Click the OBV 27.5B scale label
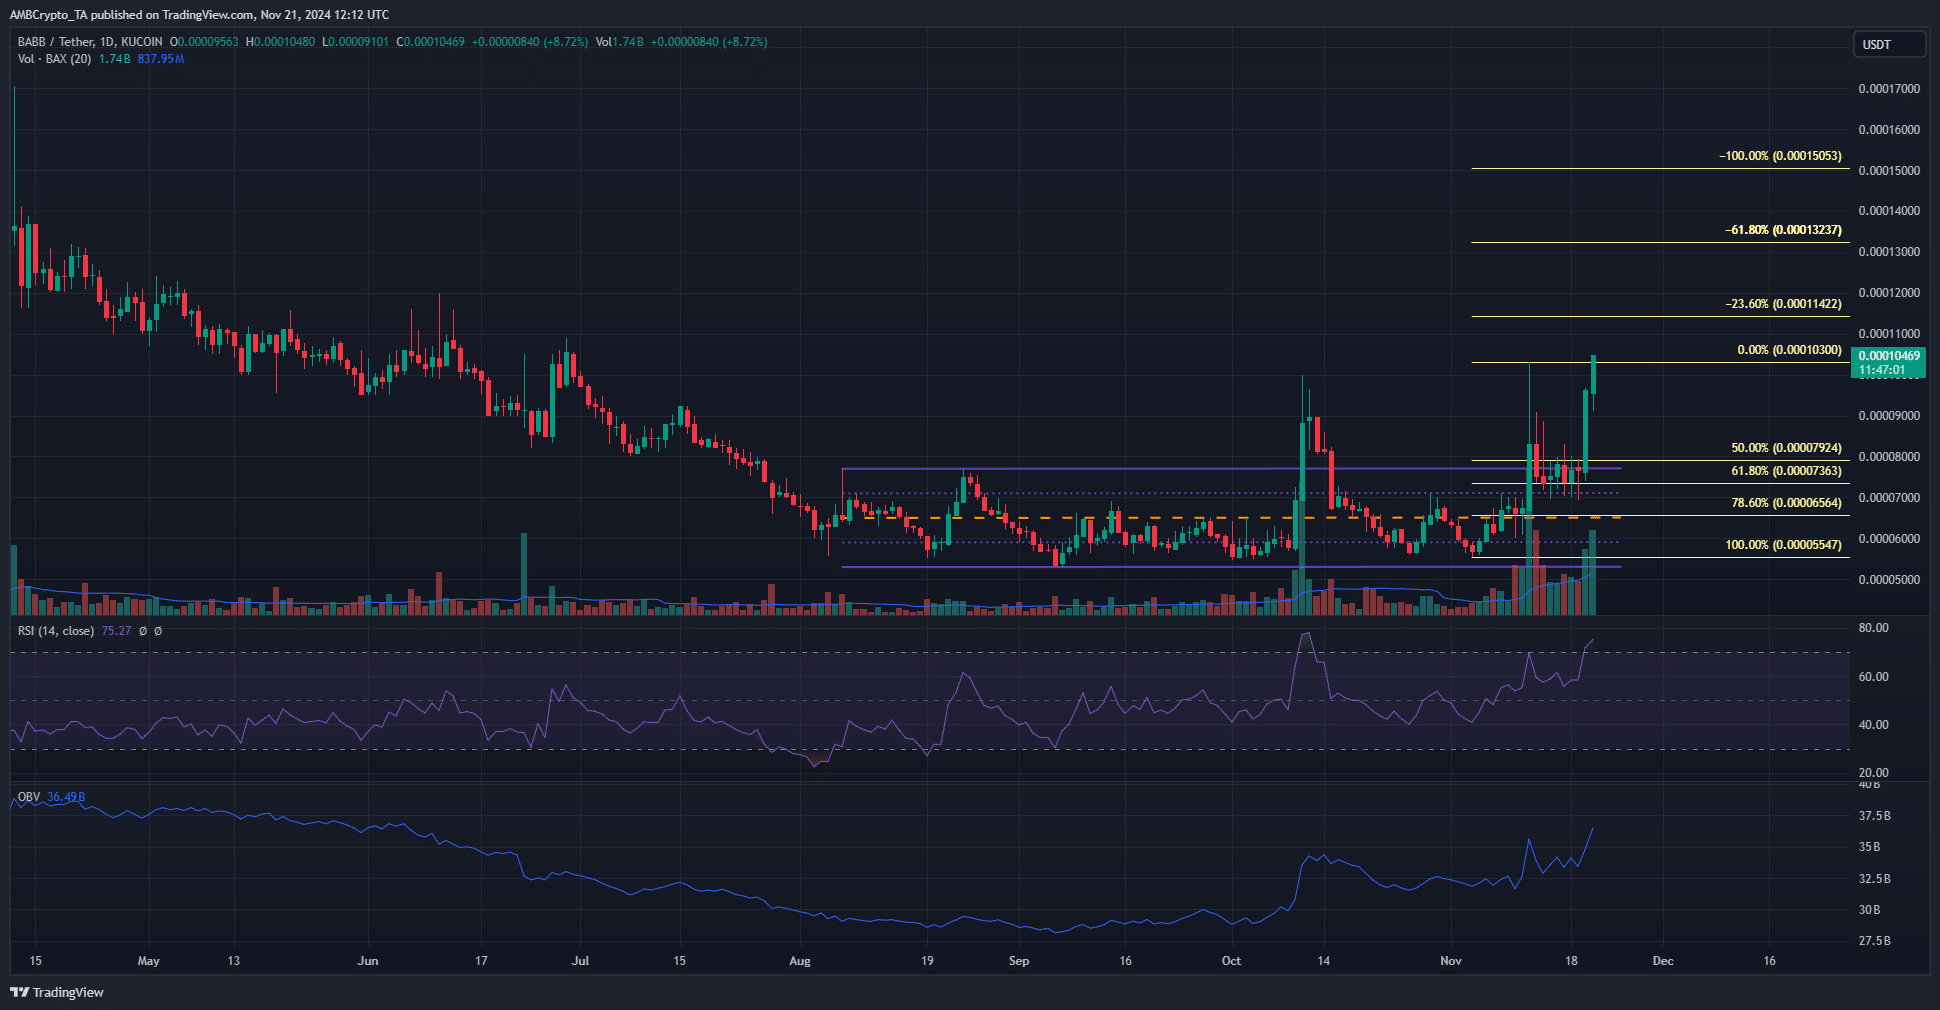The width and height of the screenshot is (1940, 1010). 1874,941
